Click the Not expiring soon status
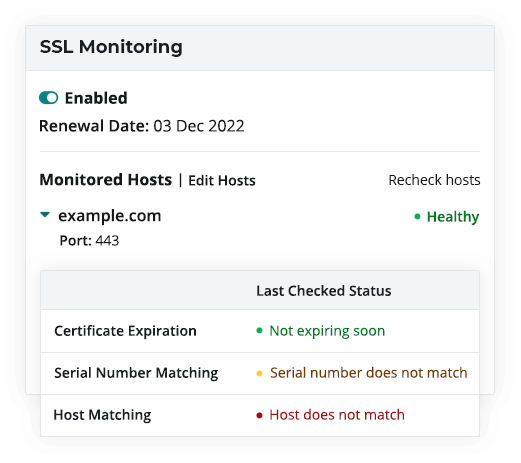521x463 pixels. (327, 331)
